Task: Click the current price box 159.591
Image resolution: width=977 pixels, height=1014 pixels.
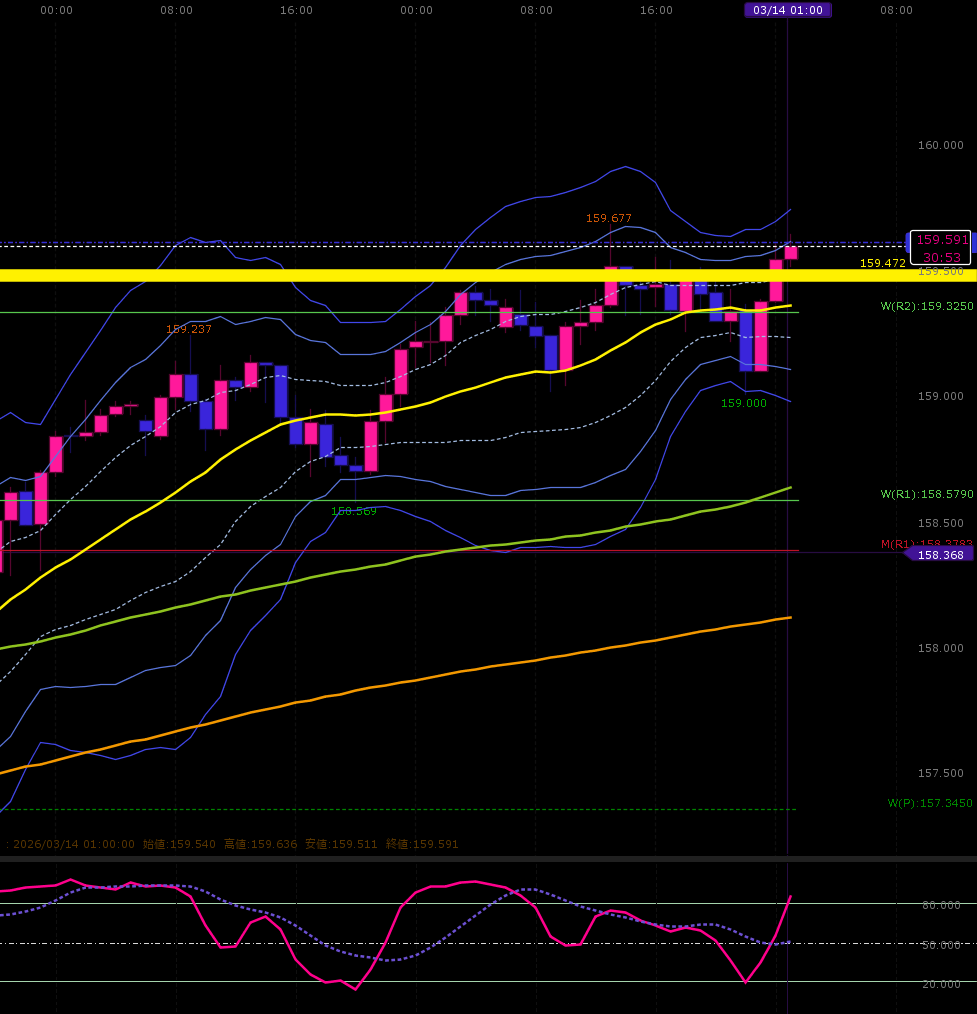Action: [940, 240]
